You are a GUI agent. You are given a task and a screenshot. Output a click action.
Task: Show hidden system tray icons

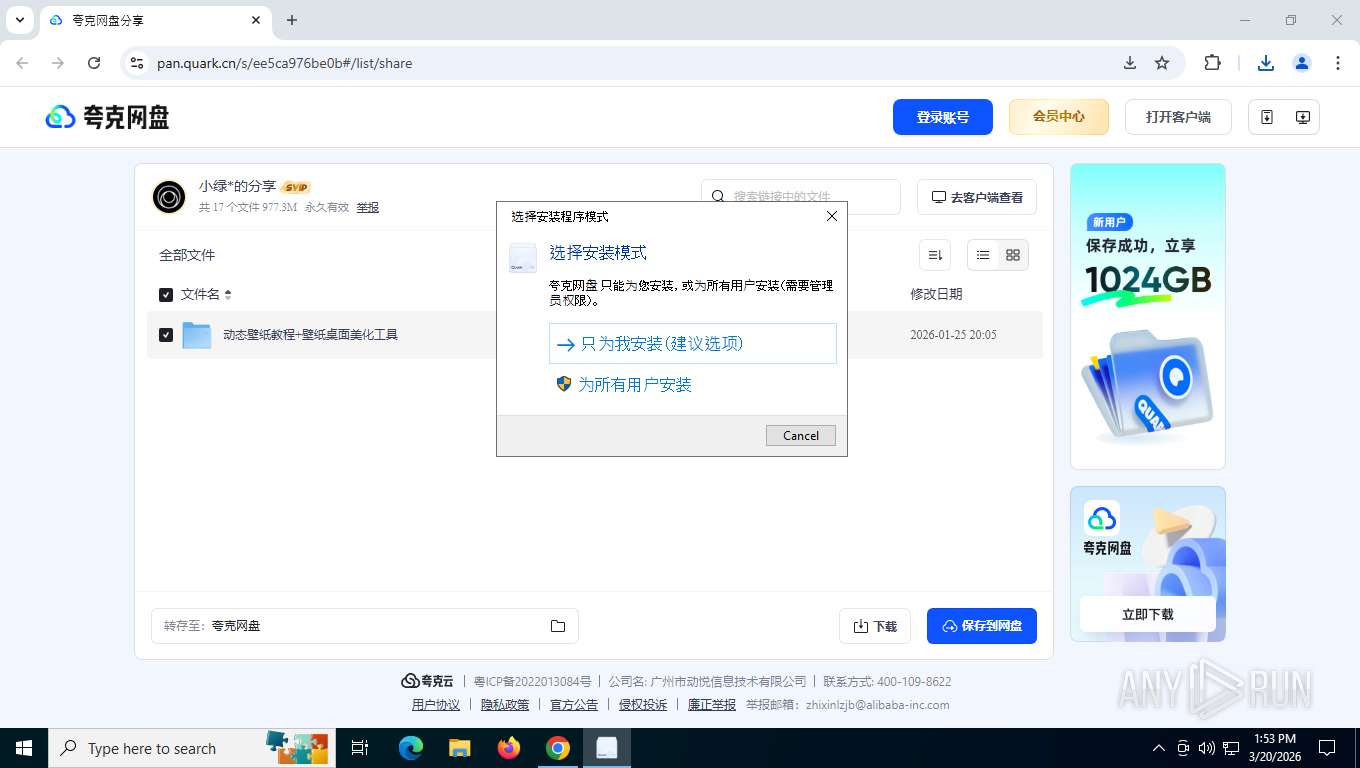click(1159, 748)
